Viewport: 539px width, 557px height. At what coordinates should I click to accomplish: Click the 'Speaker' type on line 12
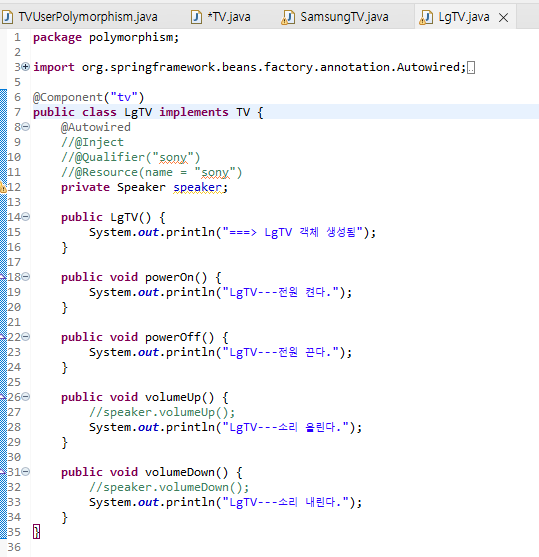click(x=141, y=187)
